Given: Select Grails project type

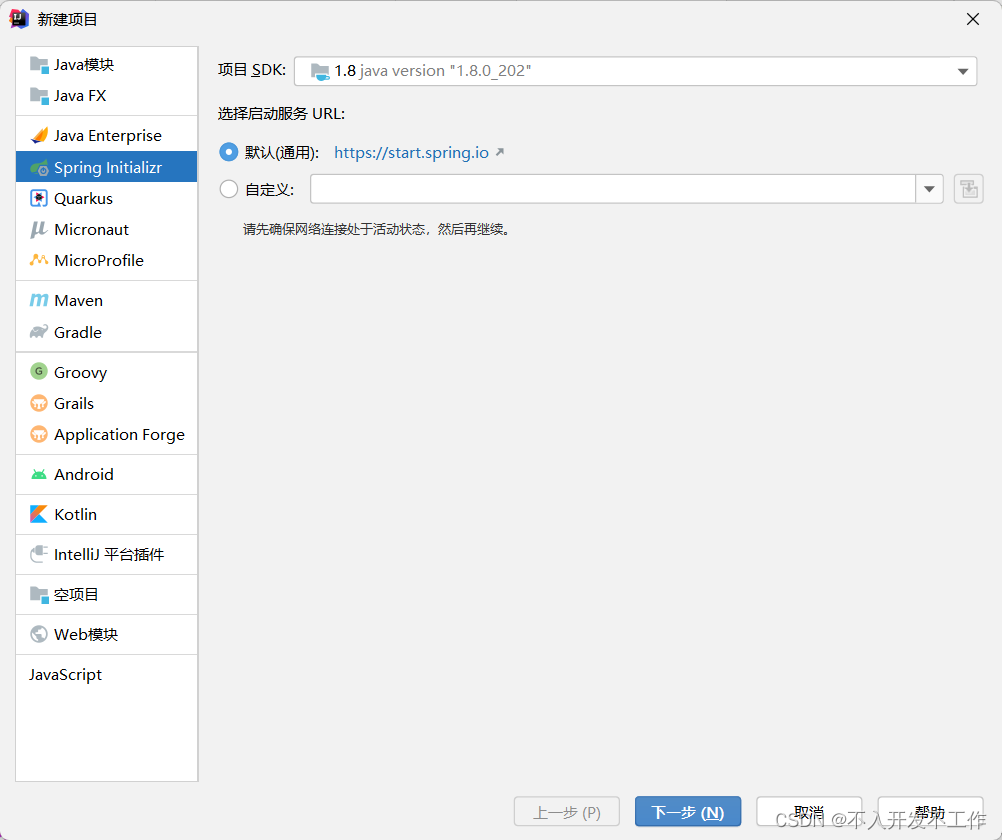Looking at the screenshot, I should [107, 403].
